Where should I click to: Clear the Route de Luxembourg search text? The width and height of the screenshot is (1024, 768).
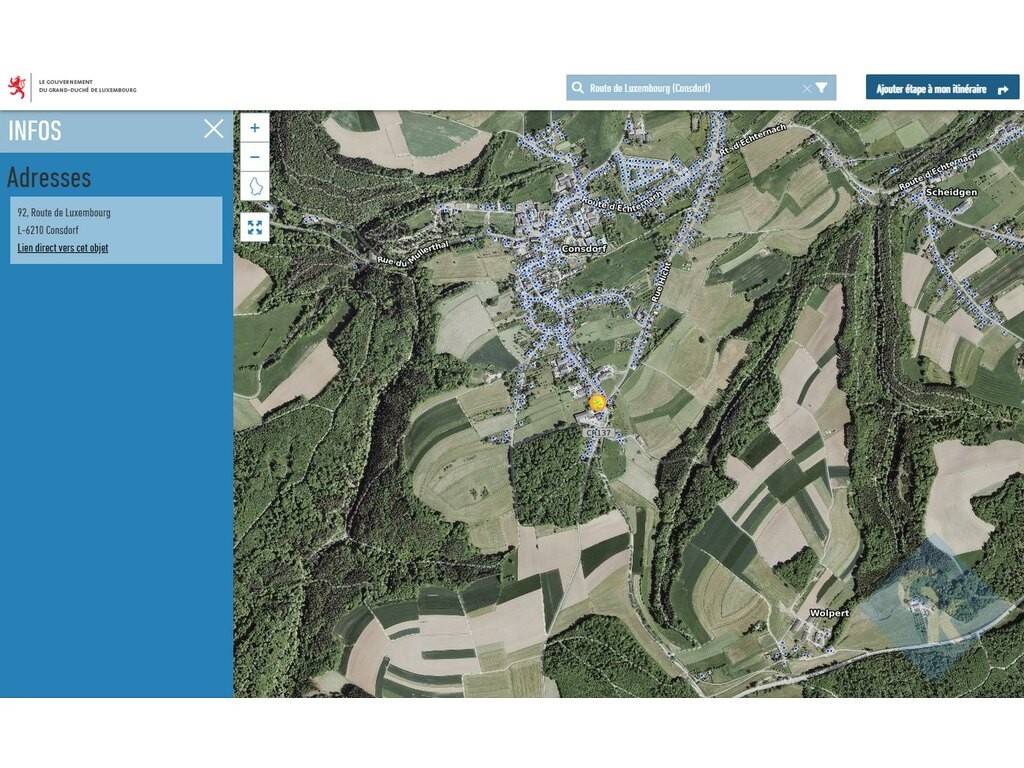click(806, 88)
